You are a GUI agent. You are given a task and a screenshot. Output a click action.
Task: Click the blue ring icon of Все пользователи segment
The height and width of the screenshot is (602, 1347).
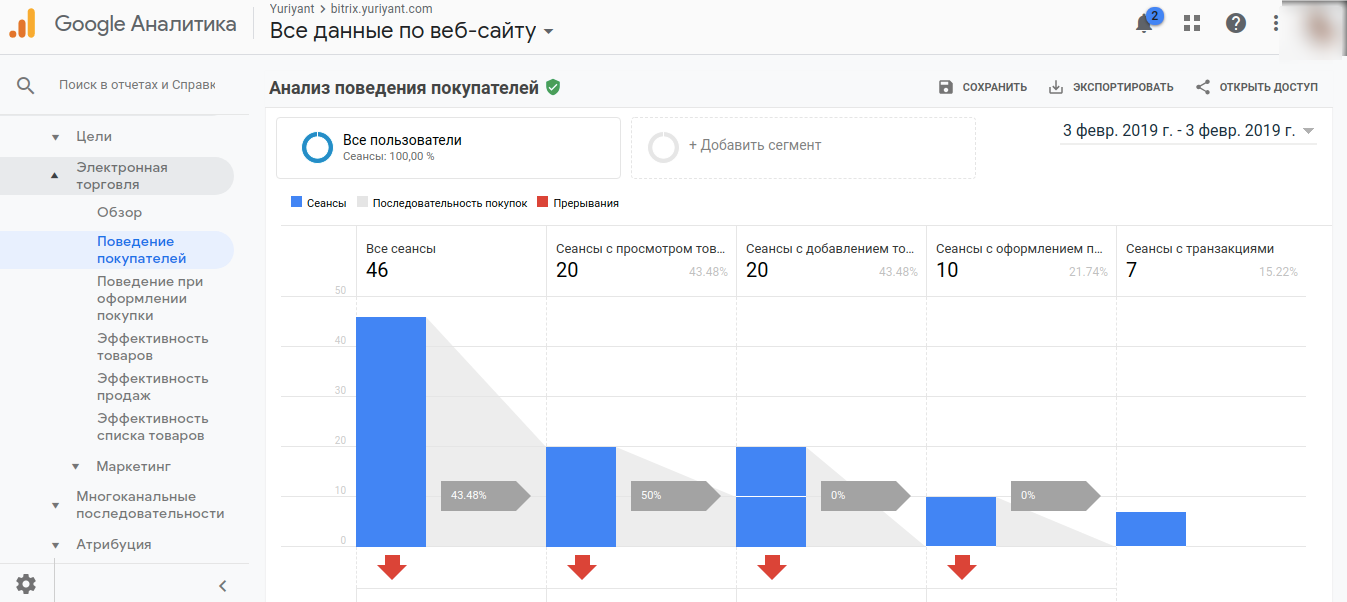coord(317,147)
